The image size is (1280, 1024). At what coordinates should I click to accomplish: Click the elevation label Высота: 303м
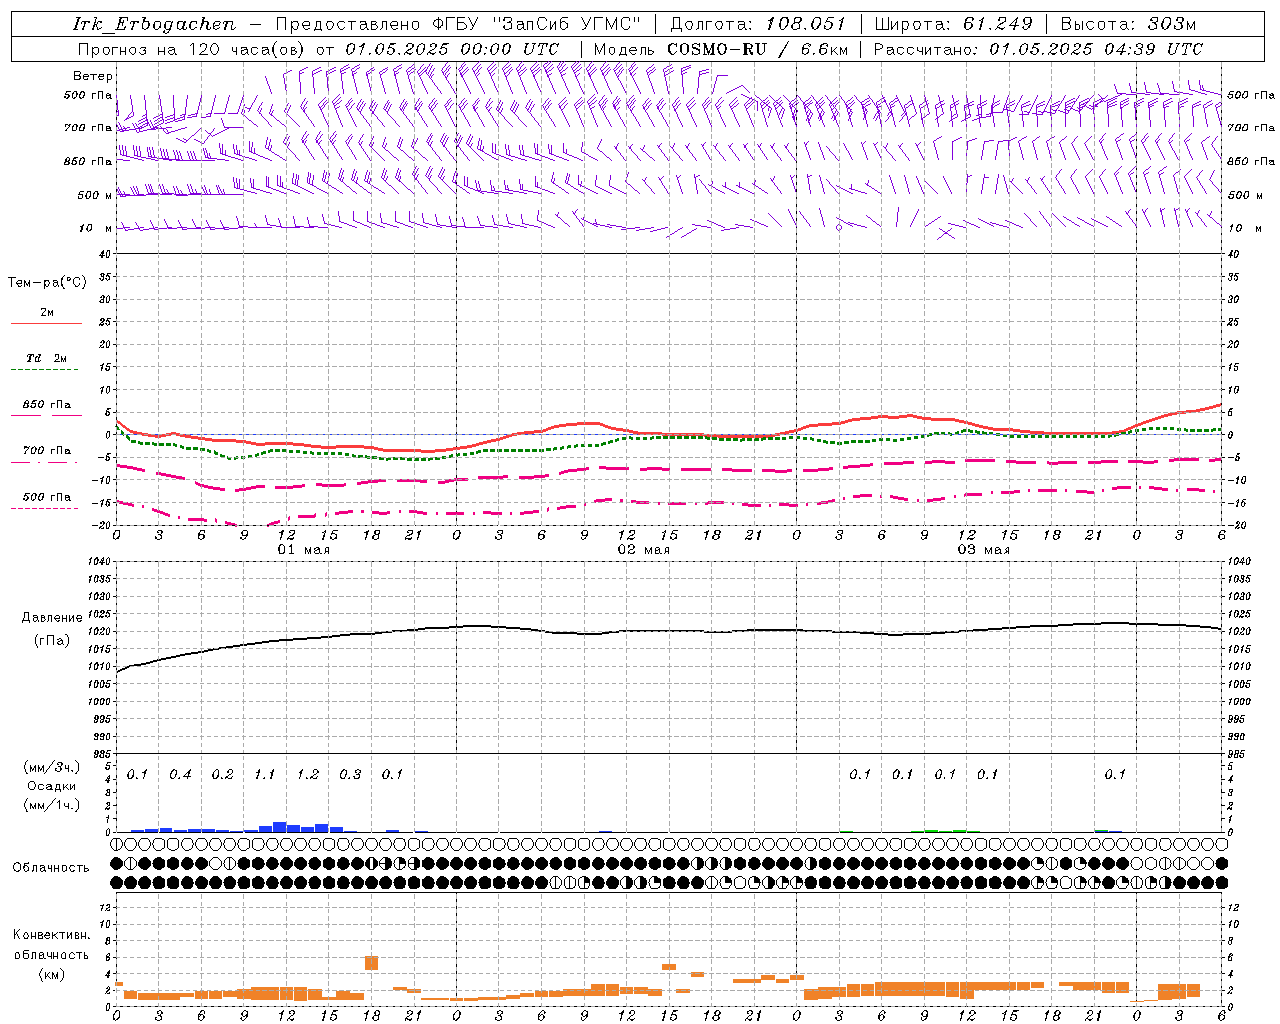click(x=1128, y=24)
